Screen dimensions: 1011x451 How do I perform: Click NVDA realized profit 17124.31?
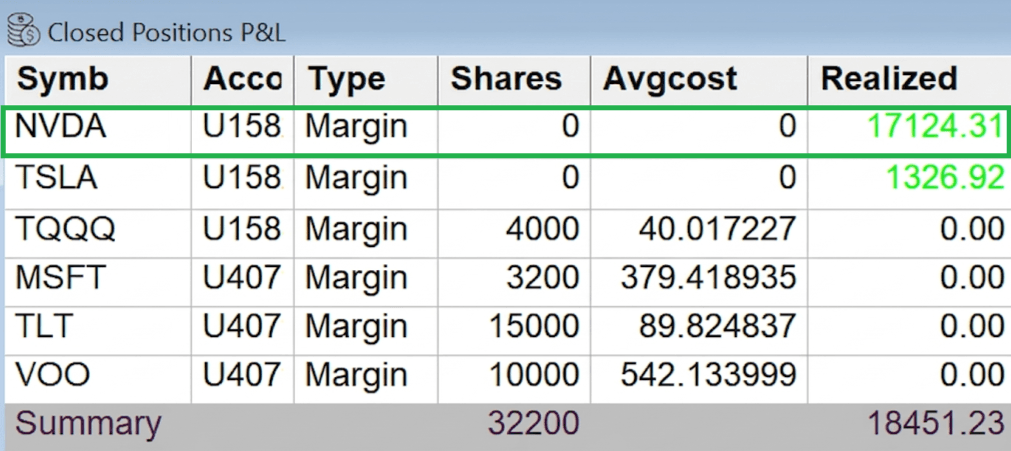coord(935,129)
